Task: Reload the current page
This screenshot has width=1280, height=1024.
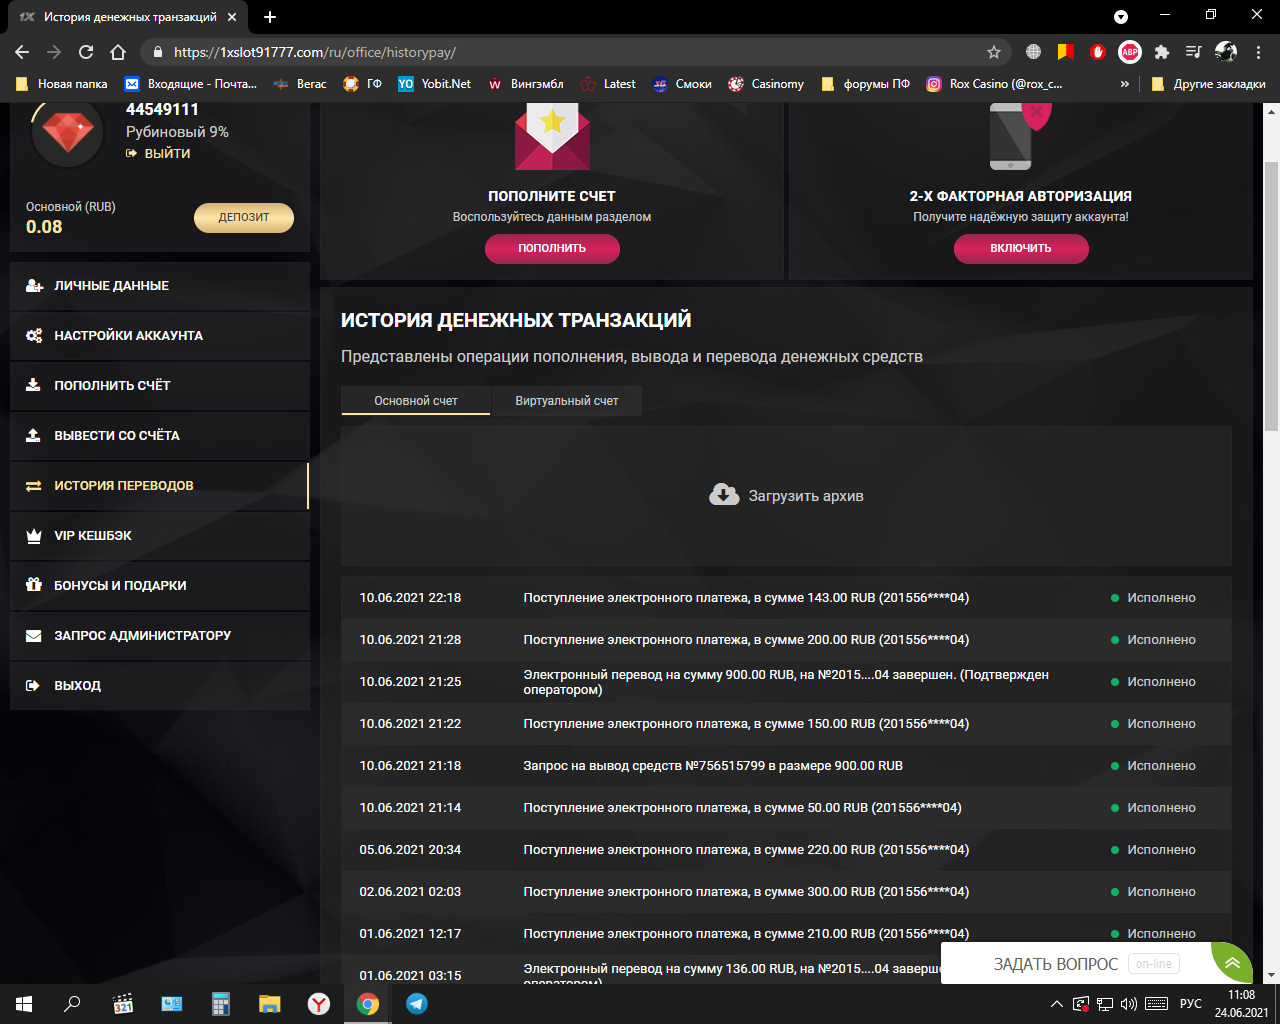Action: tap(86, 52)
